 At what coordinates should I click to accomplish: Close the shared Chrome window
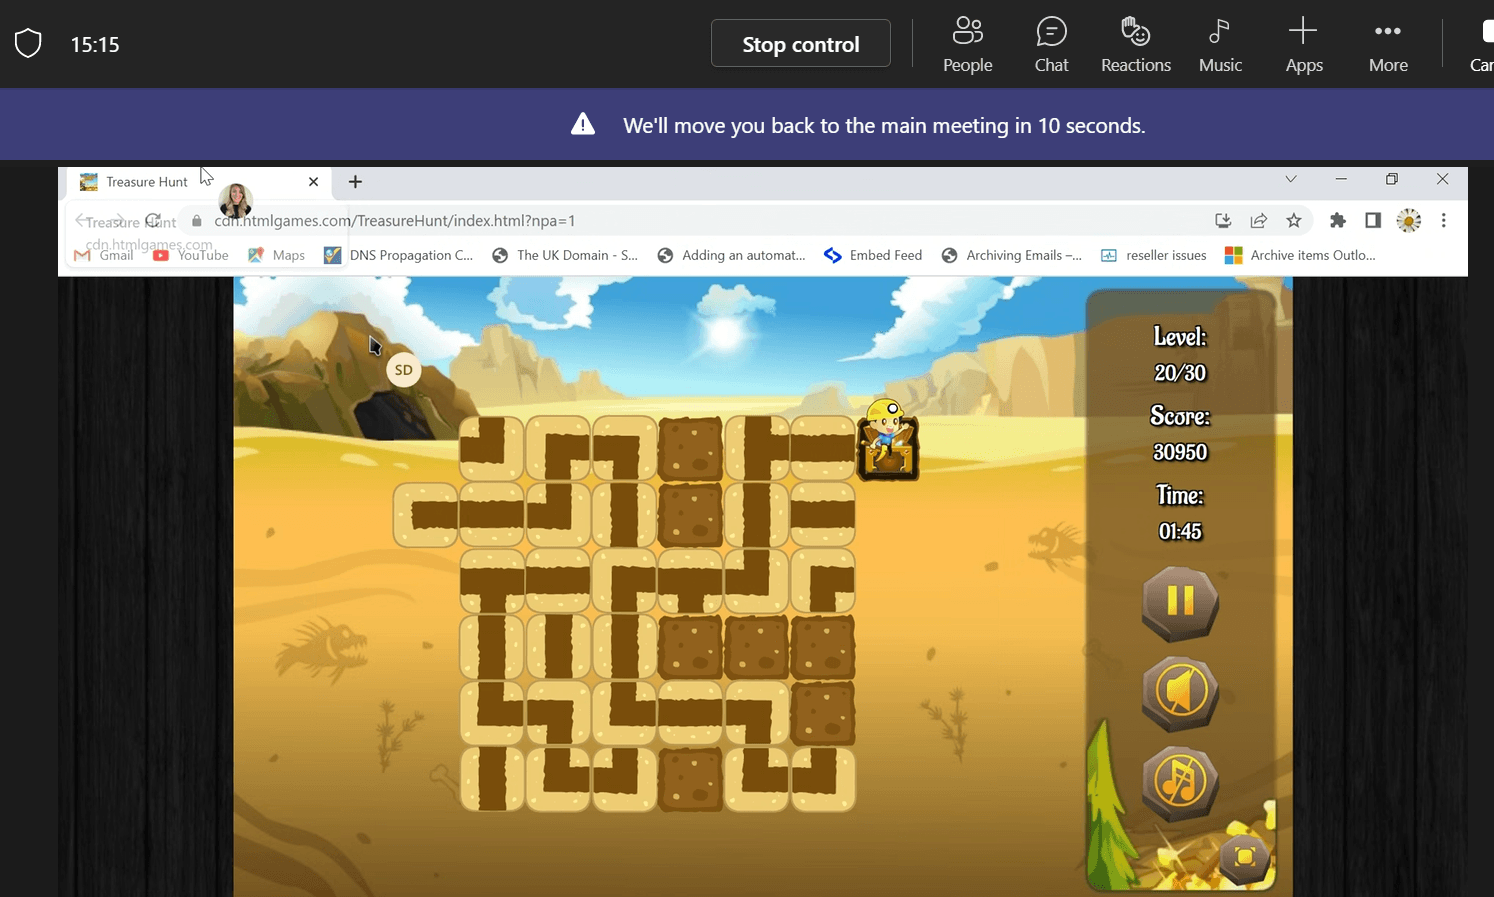1442,179
